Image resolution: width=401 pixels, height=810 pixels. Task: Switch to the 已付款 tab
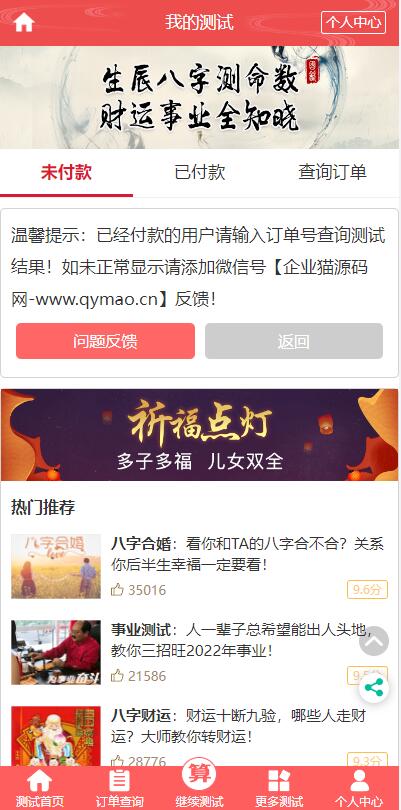tap(199, 173)
